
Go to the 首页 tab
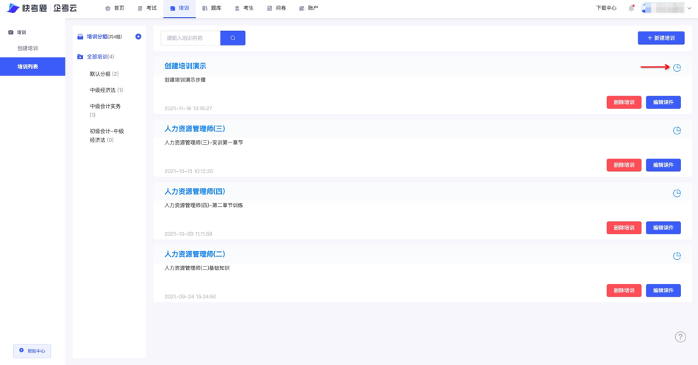tap(114, 8)
